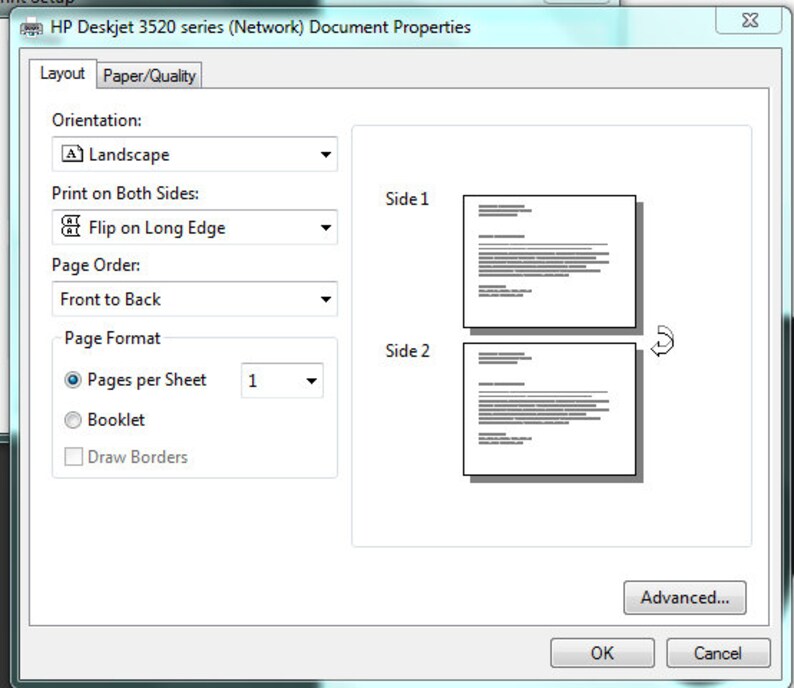The image size is (794, 688).
Task: Click the flip arrow icon beside the preview
Action: (x=662, y=341)
